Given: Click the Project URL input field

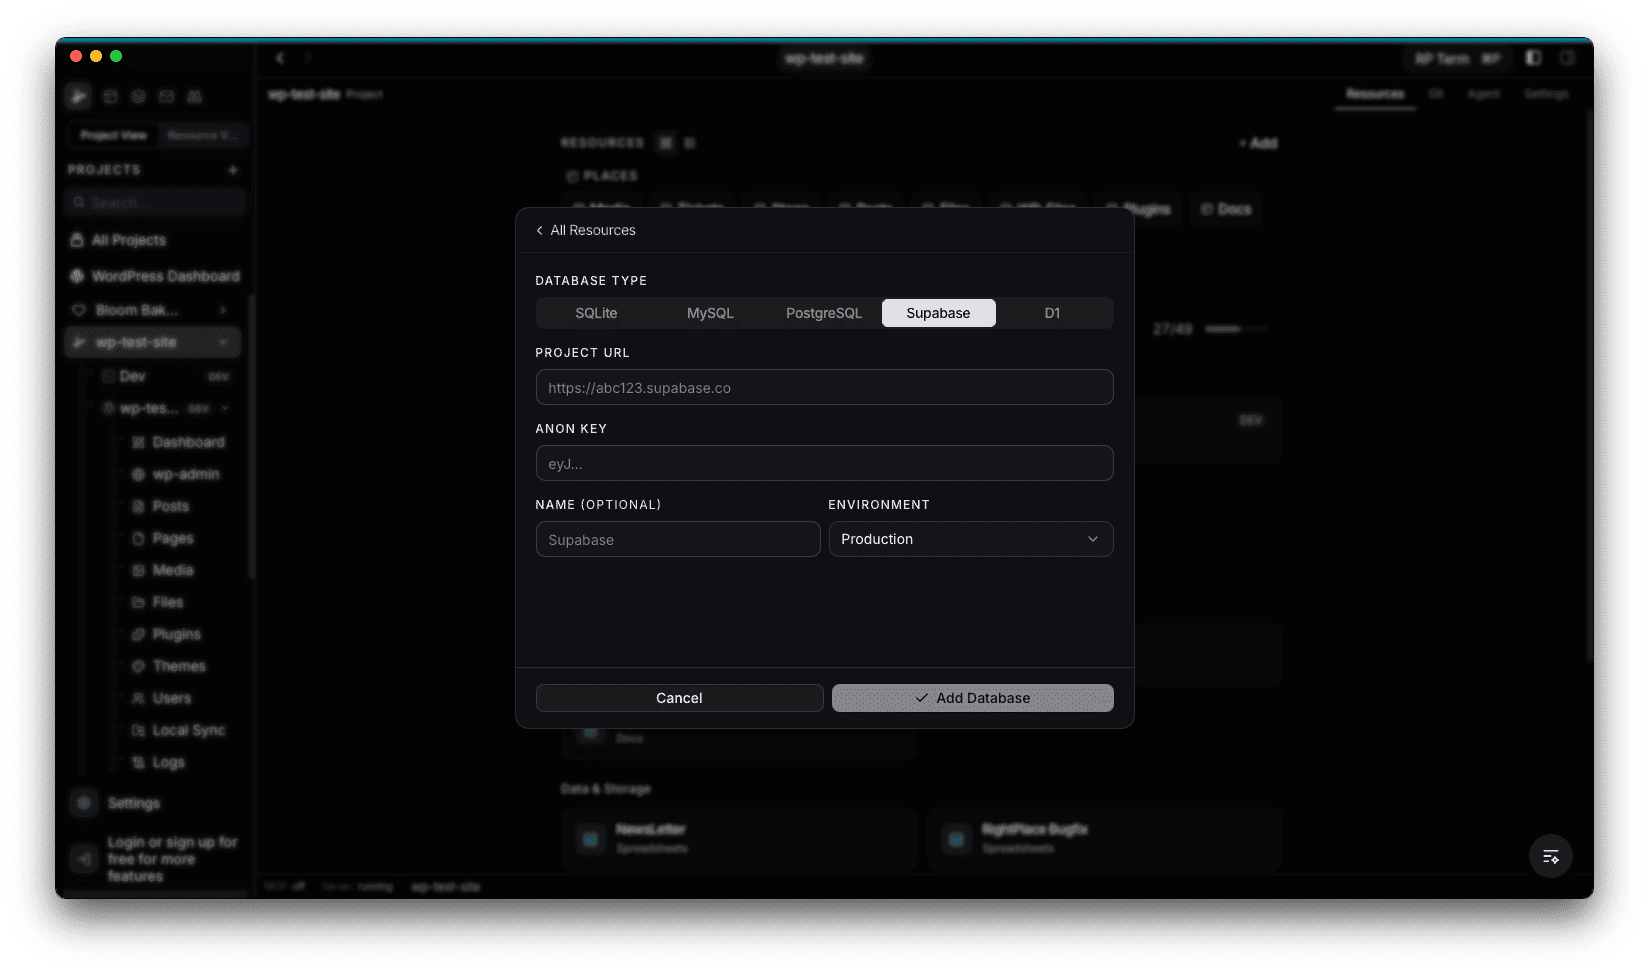Looking at the screenshot, I should 824,387.
